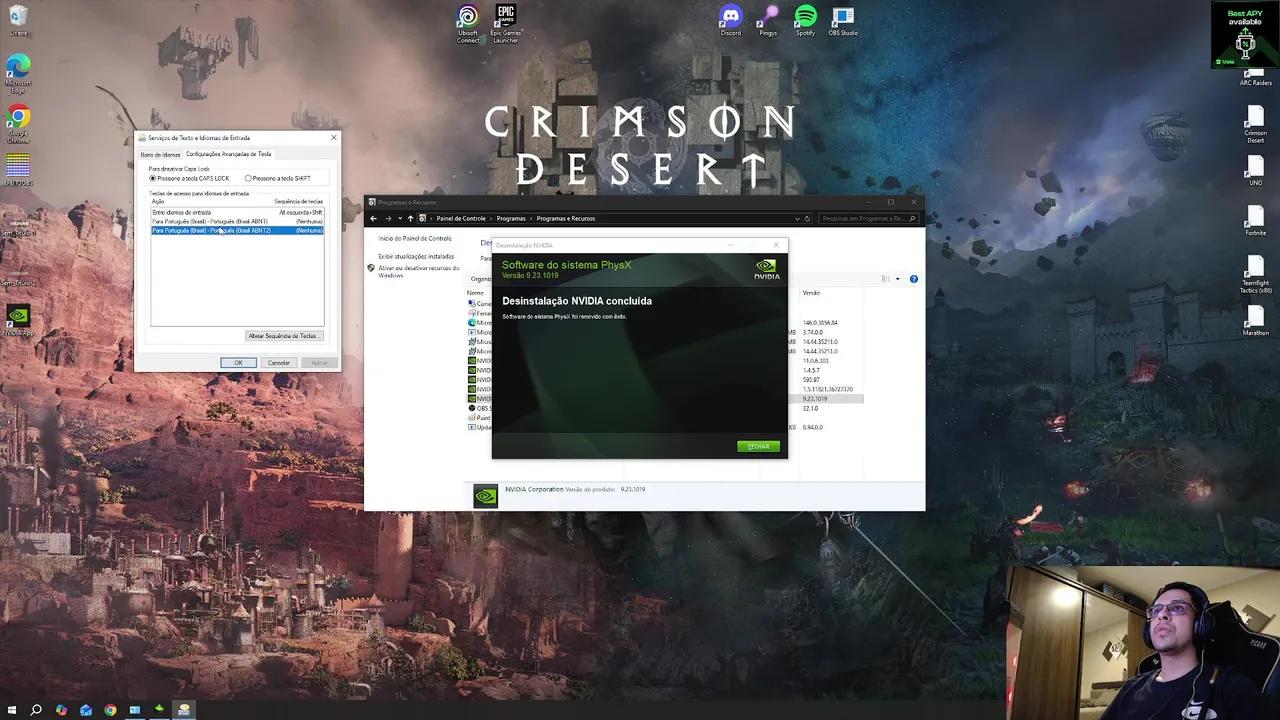Click the Nome column header
The image size is (1280, 720).
[x=475, y=293]
